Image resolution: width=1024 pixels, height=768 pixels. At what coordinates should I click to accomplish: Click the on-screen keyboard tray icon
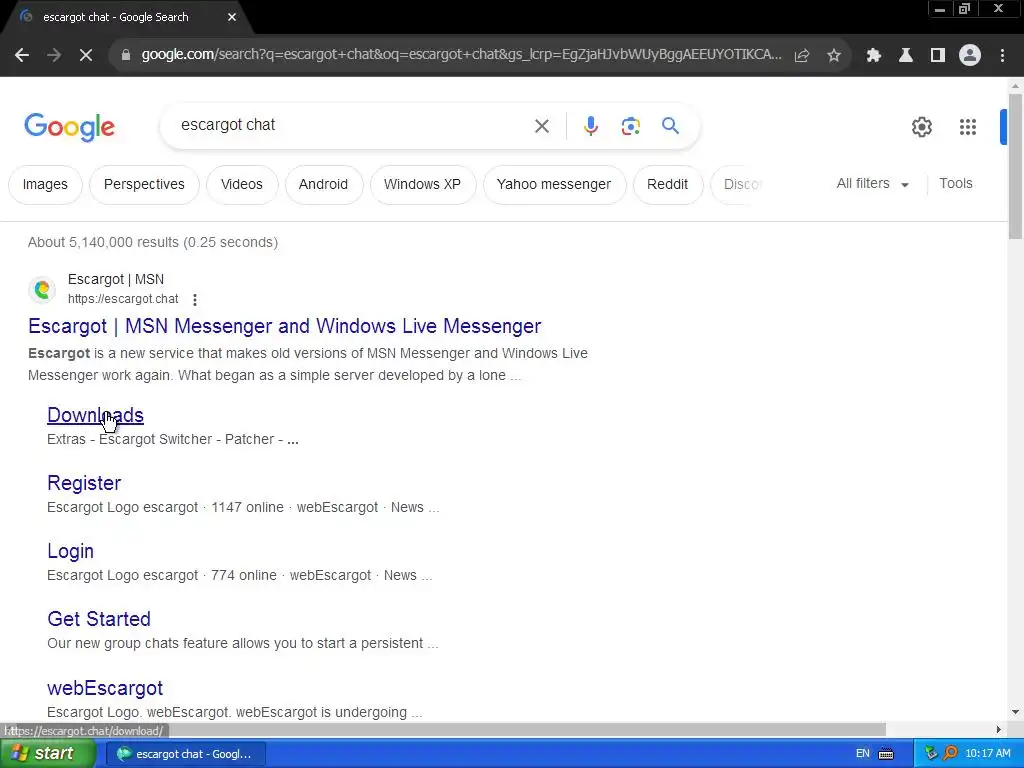click(x=886, y=754)
